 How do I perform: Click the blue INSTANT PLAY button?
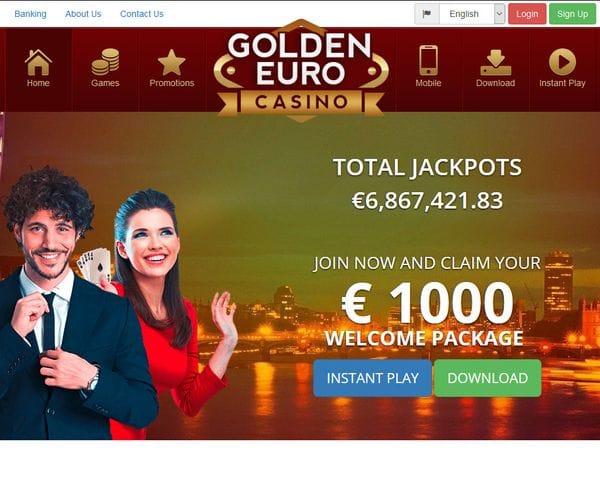[x=372, y=378]
